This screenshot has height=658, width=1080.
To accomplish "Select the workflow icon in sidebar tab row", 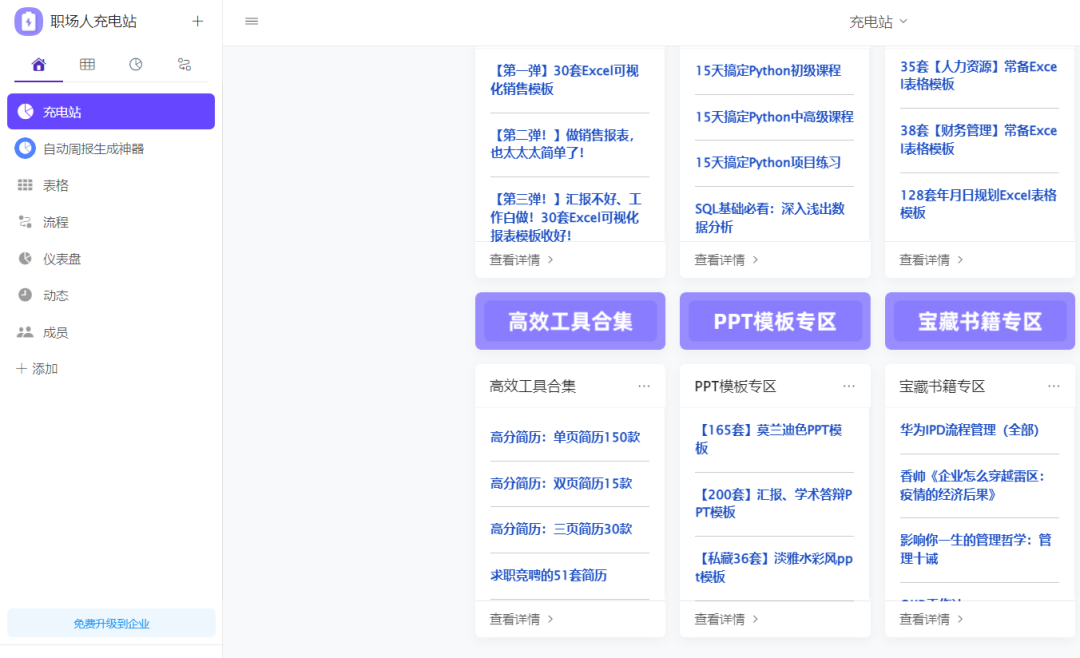I will 184,63.
